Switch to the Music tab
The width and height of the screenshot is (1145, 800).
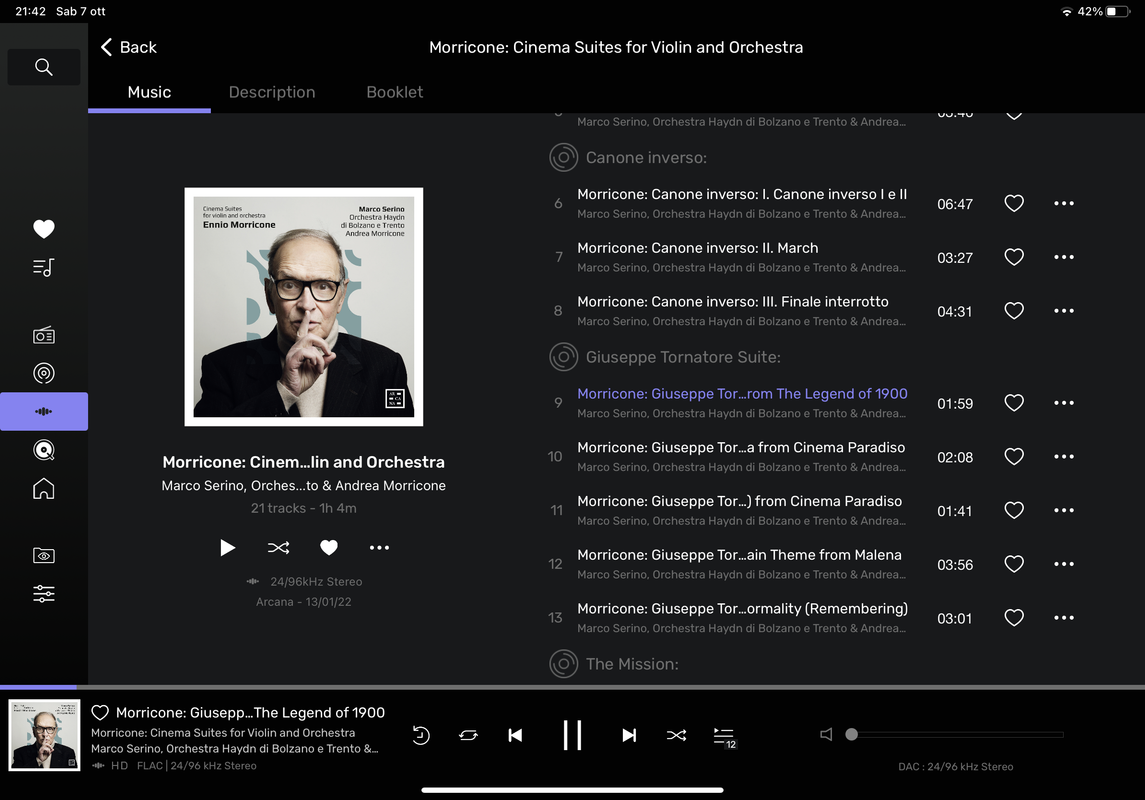tap(149, 93)
